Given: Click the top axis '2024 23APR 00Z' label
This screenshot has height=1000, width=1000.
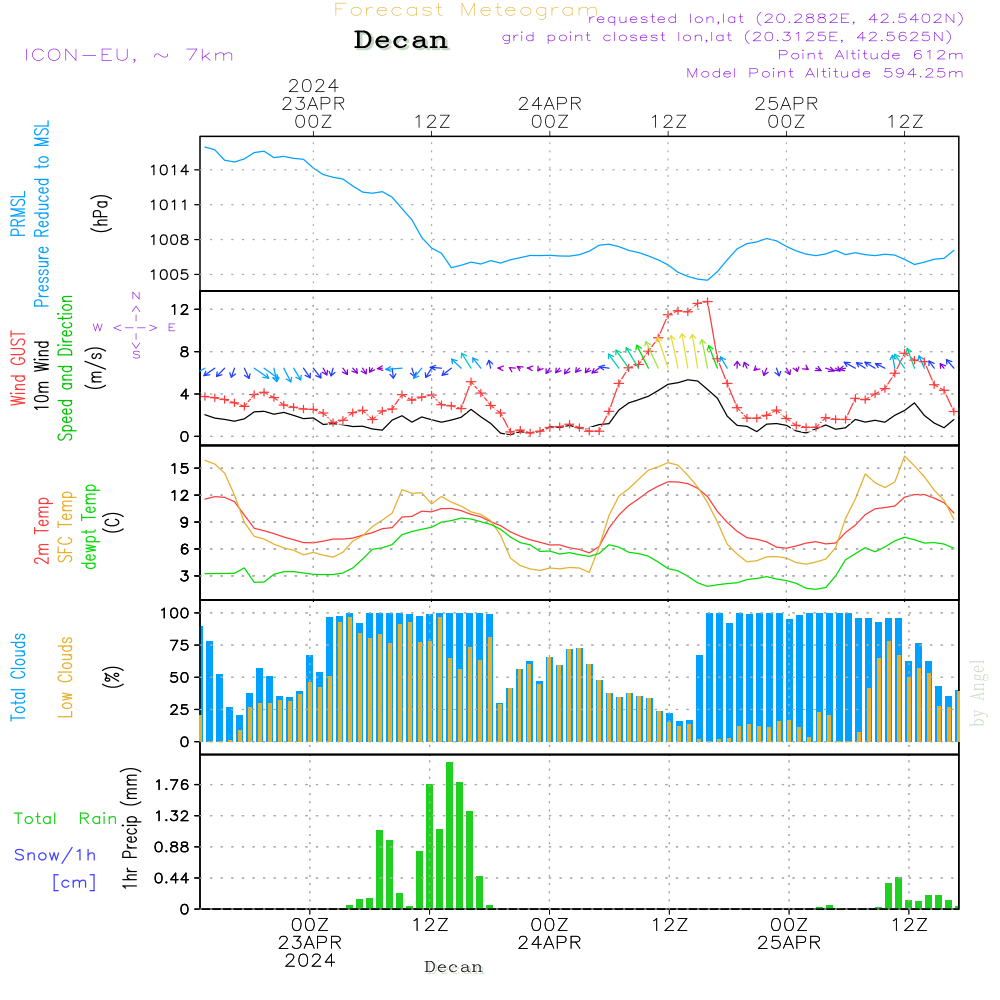Looking at the screenshot, I should 313,103.
